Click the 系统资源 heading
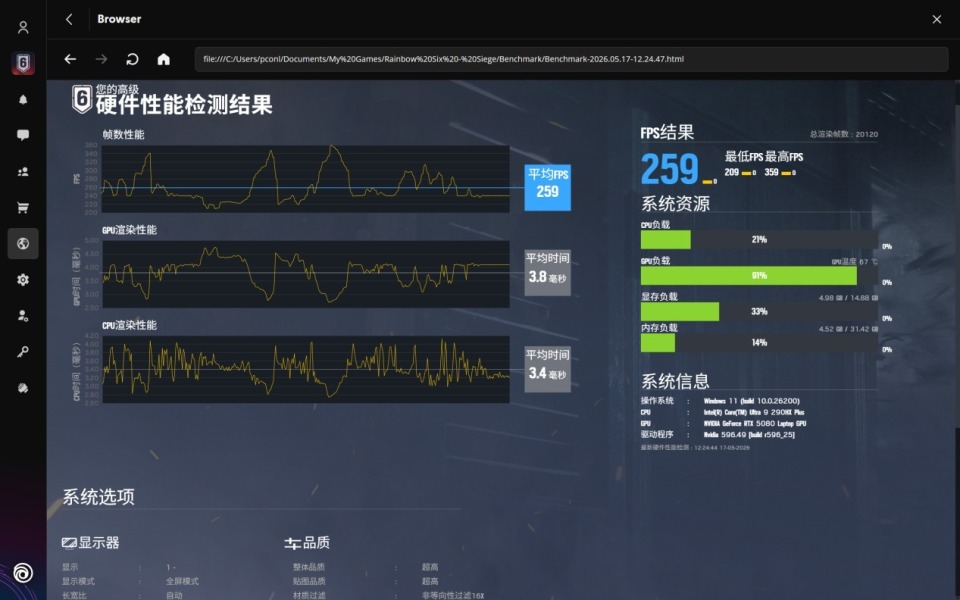The width and height of the screenshot is (960, 600). 675,204
